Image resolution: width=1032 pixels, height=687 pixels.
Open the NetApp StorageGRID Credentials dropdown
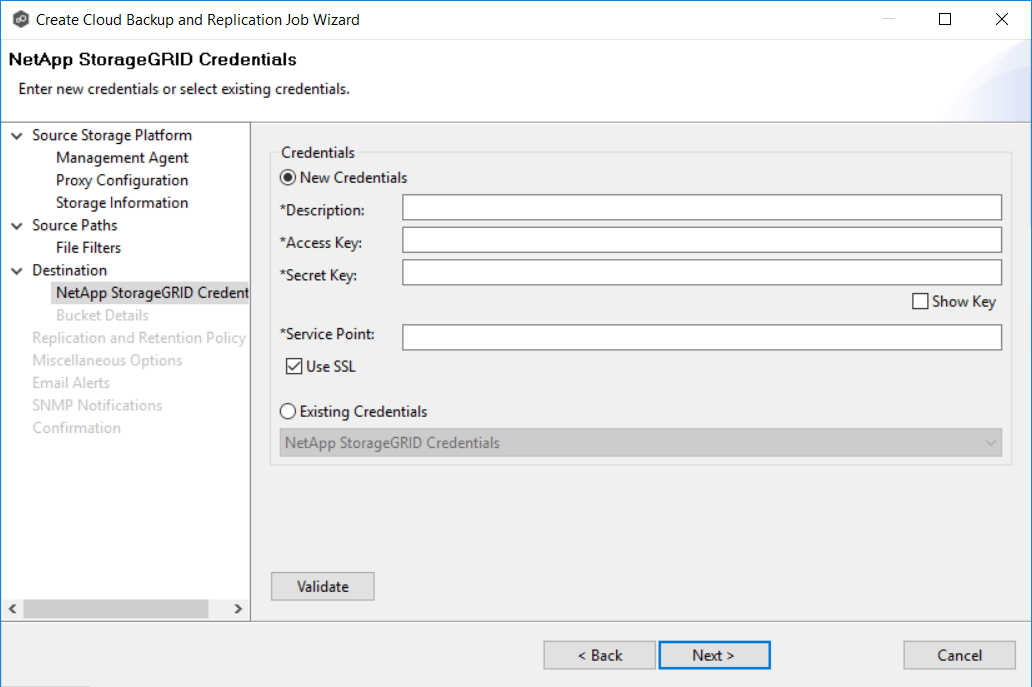click(x=640, y=443)
